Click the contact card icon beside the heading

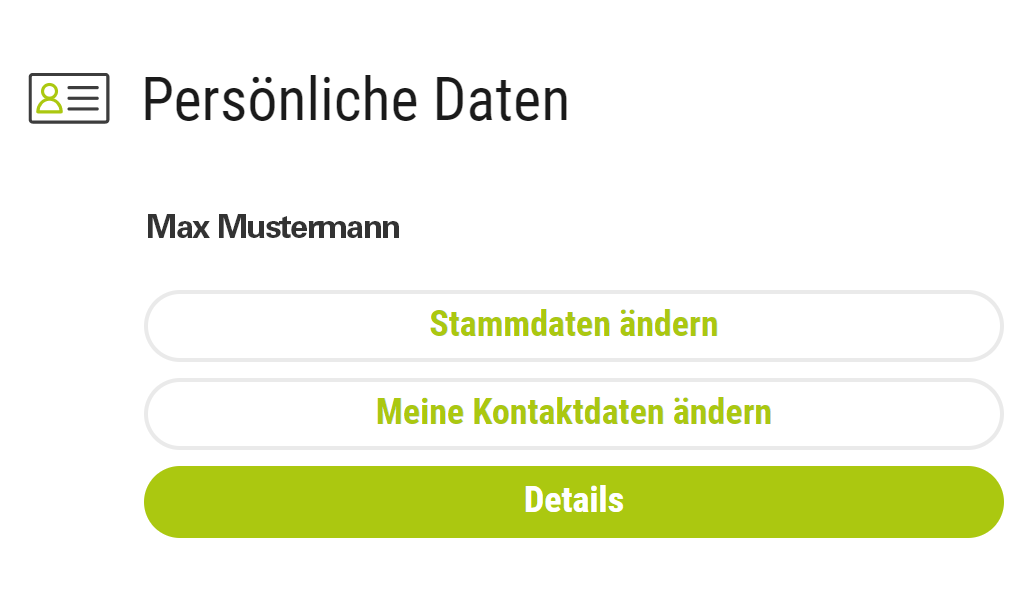click(x=69, y=98)
